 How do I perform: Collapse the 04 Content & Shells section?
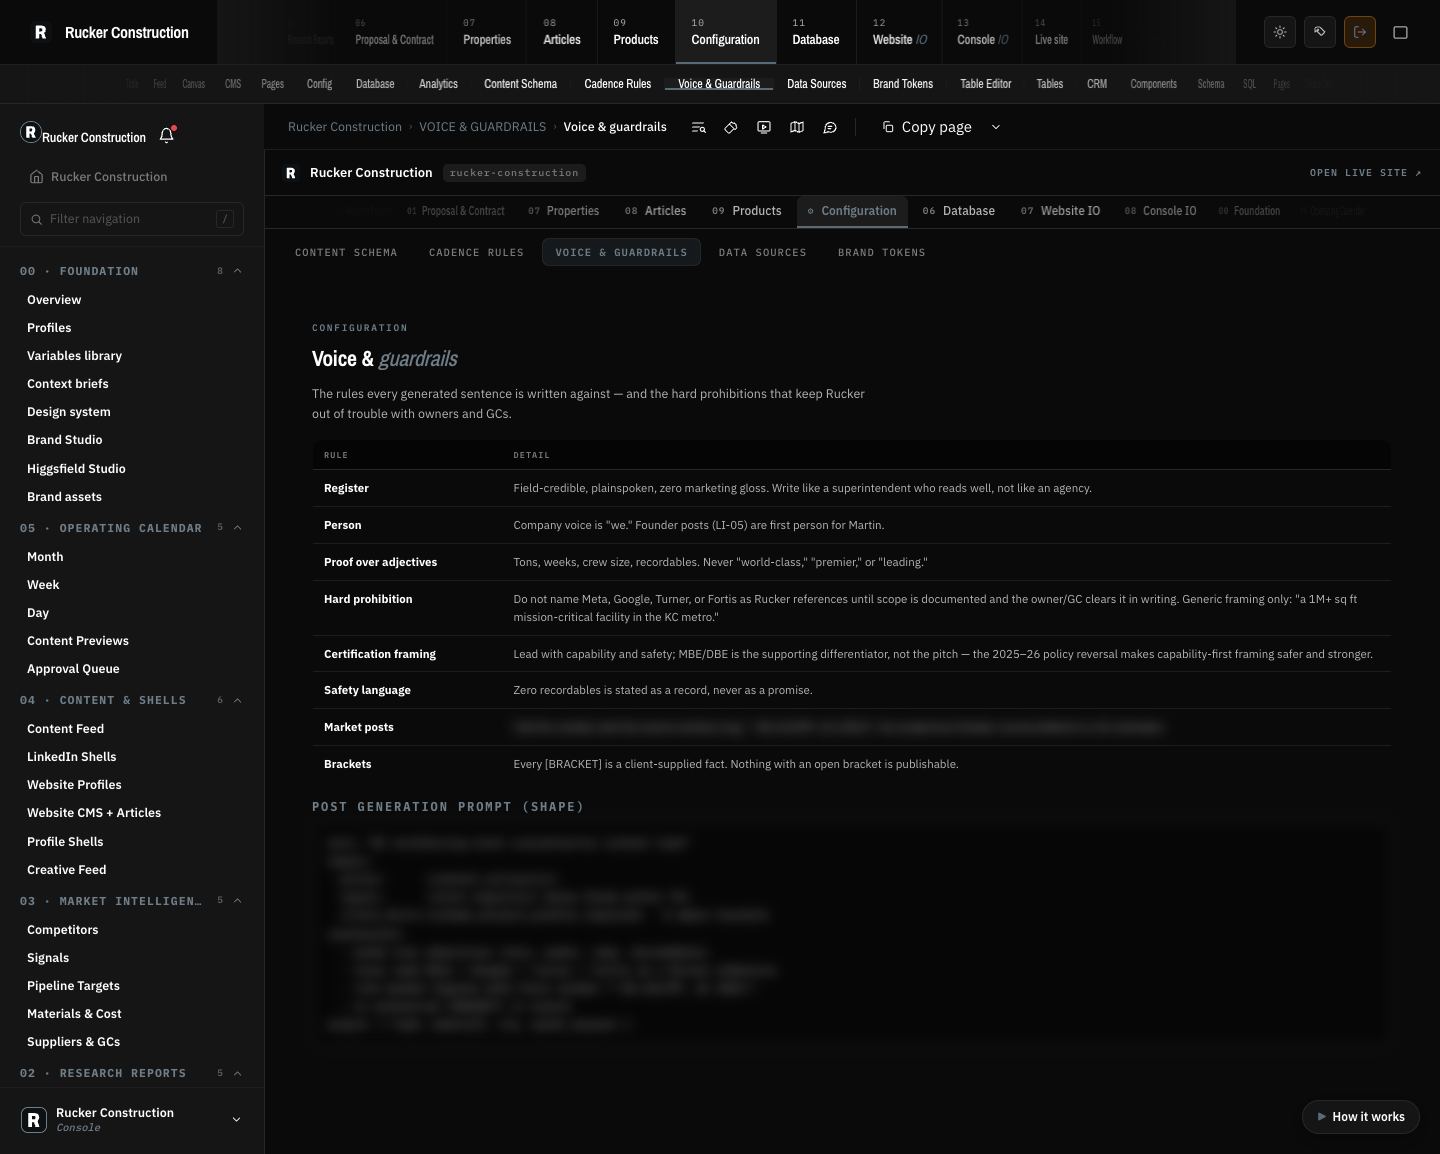coord(238,700)
